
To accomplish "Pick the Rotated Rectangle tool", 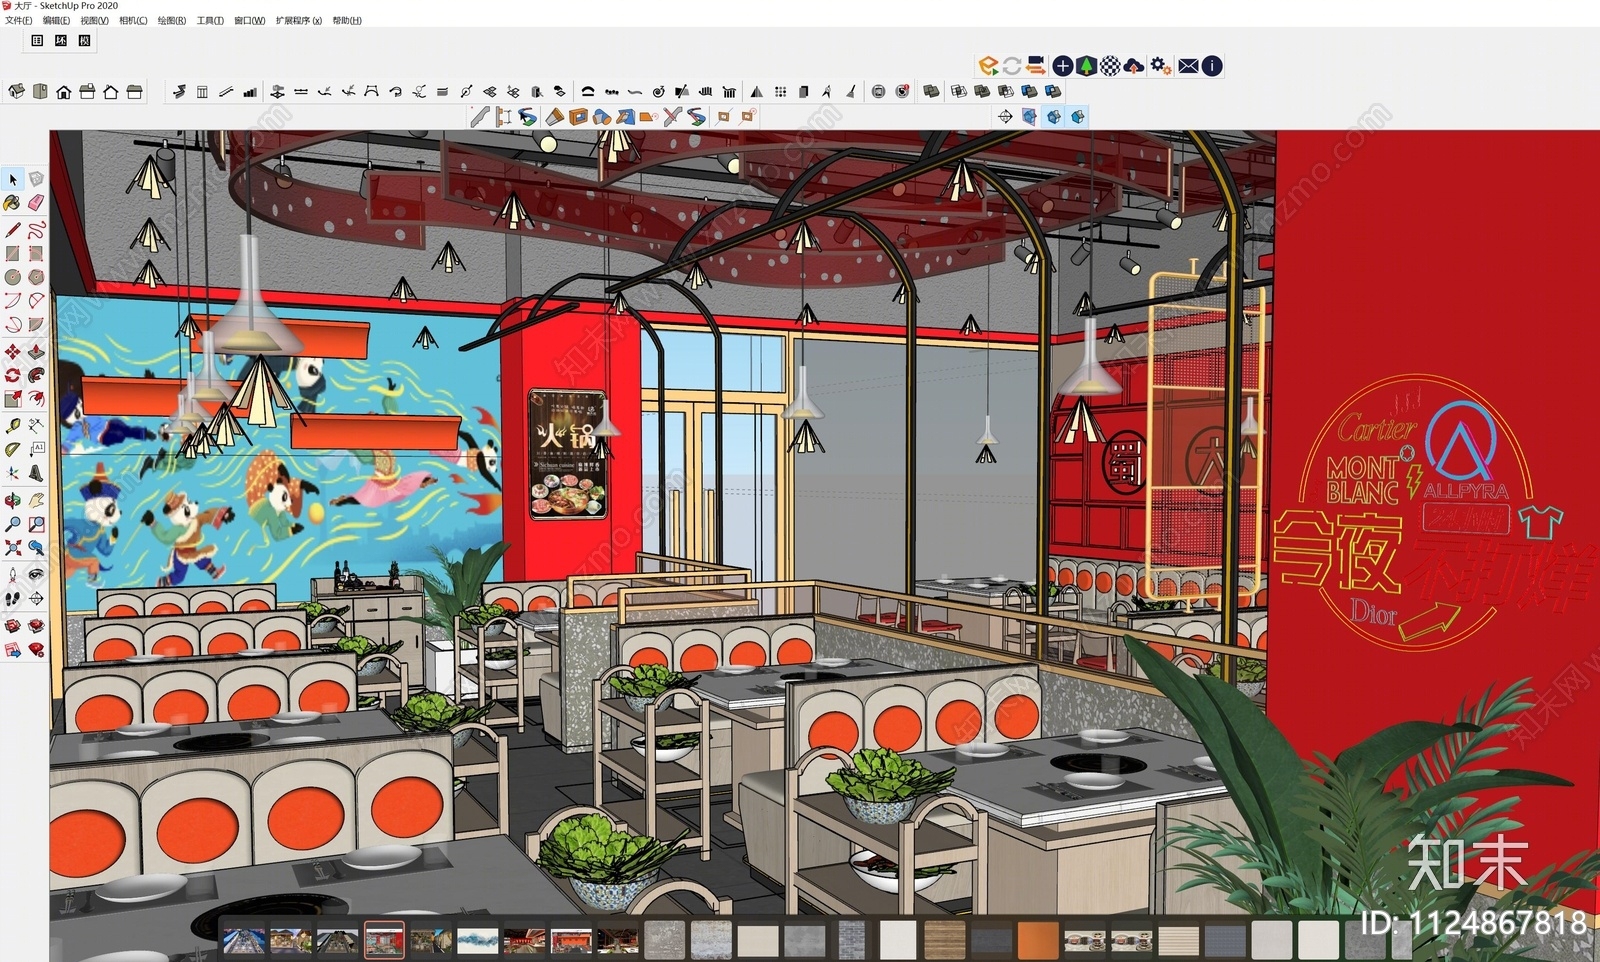I will (36, 253).
